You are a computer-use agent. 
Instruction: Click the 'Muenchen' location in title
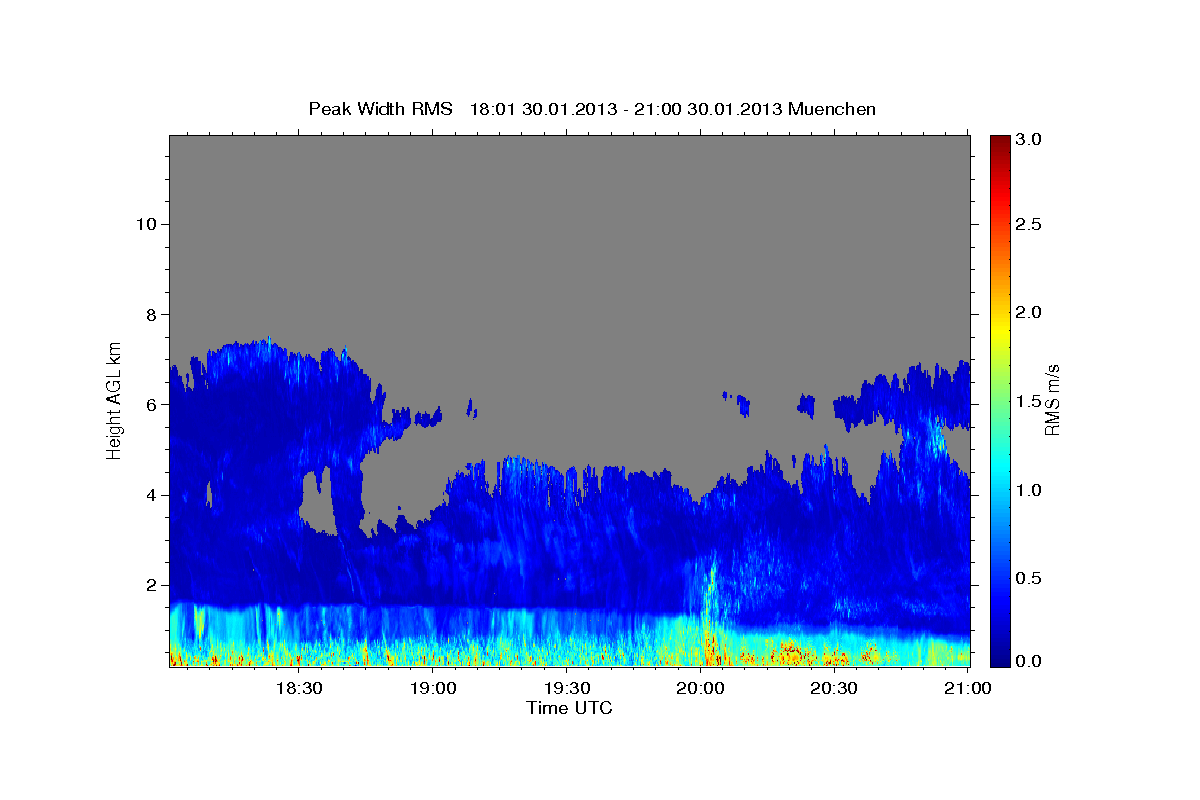(x=832, y=108)
